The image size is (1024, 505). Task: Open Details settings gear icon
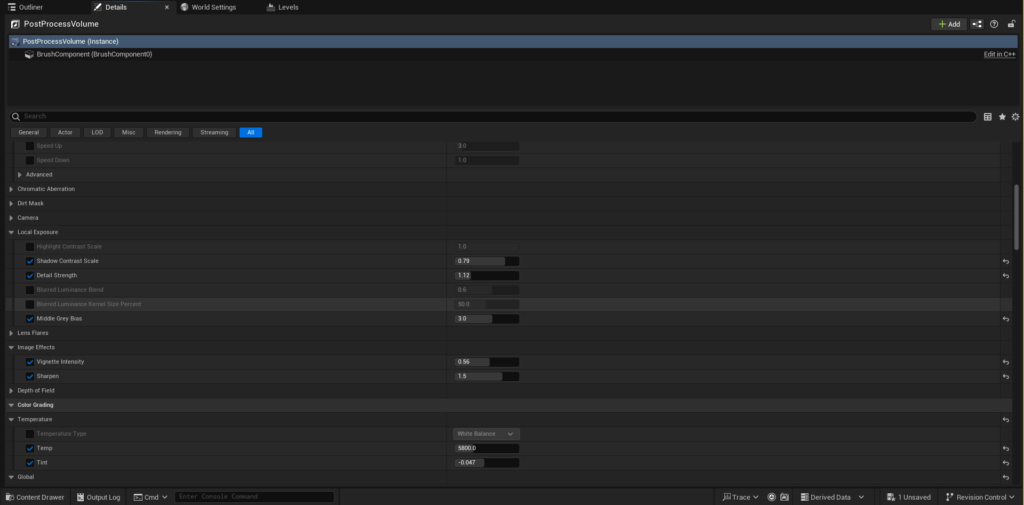(x=1016, y=117)
